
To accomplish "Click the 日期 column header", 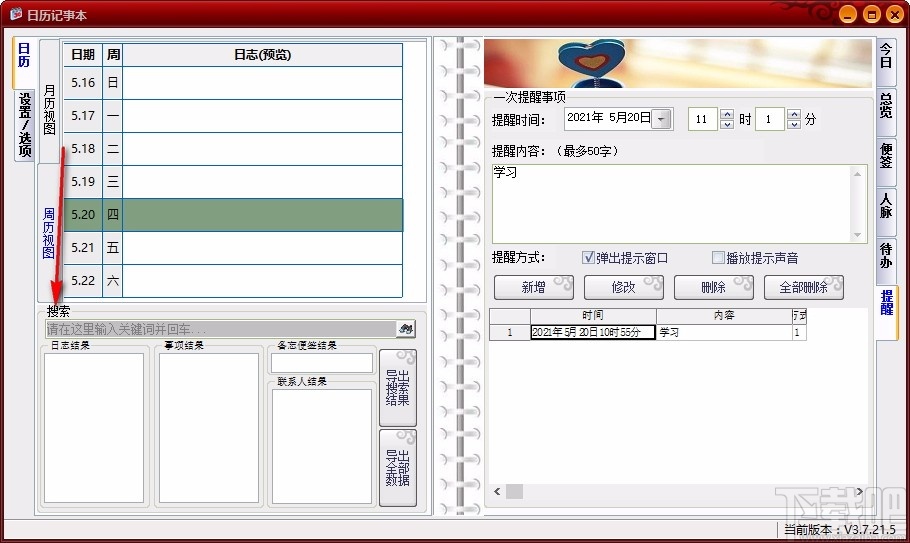I will [x=83, y=55].
